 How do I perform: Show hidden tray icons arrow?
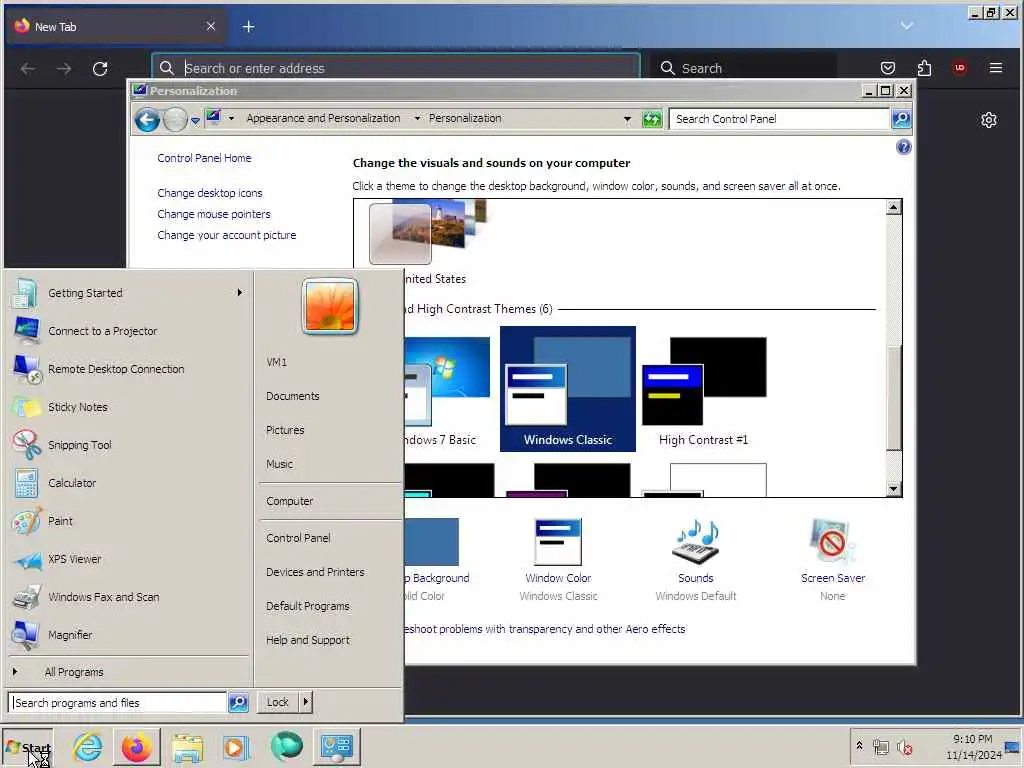click(859, 745)
